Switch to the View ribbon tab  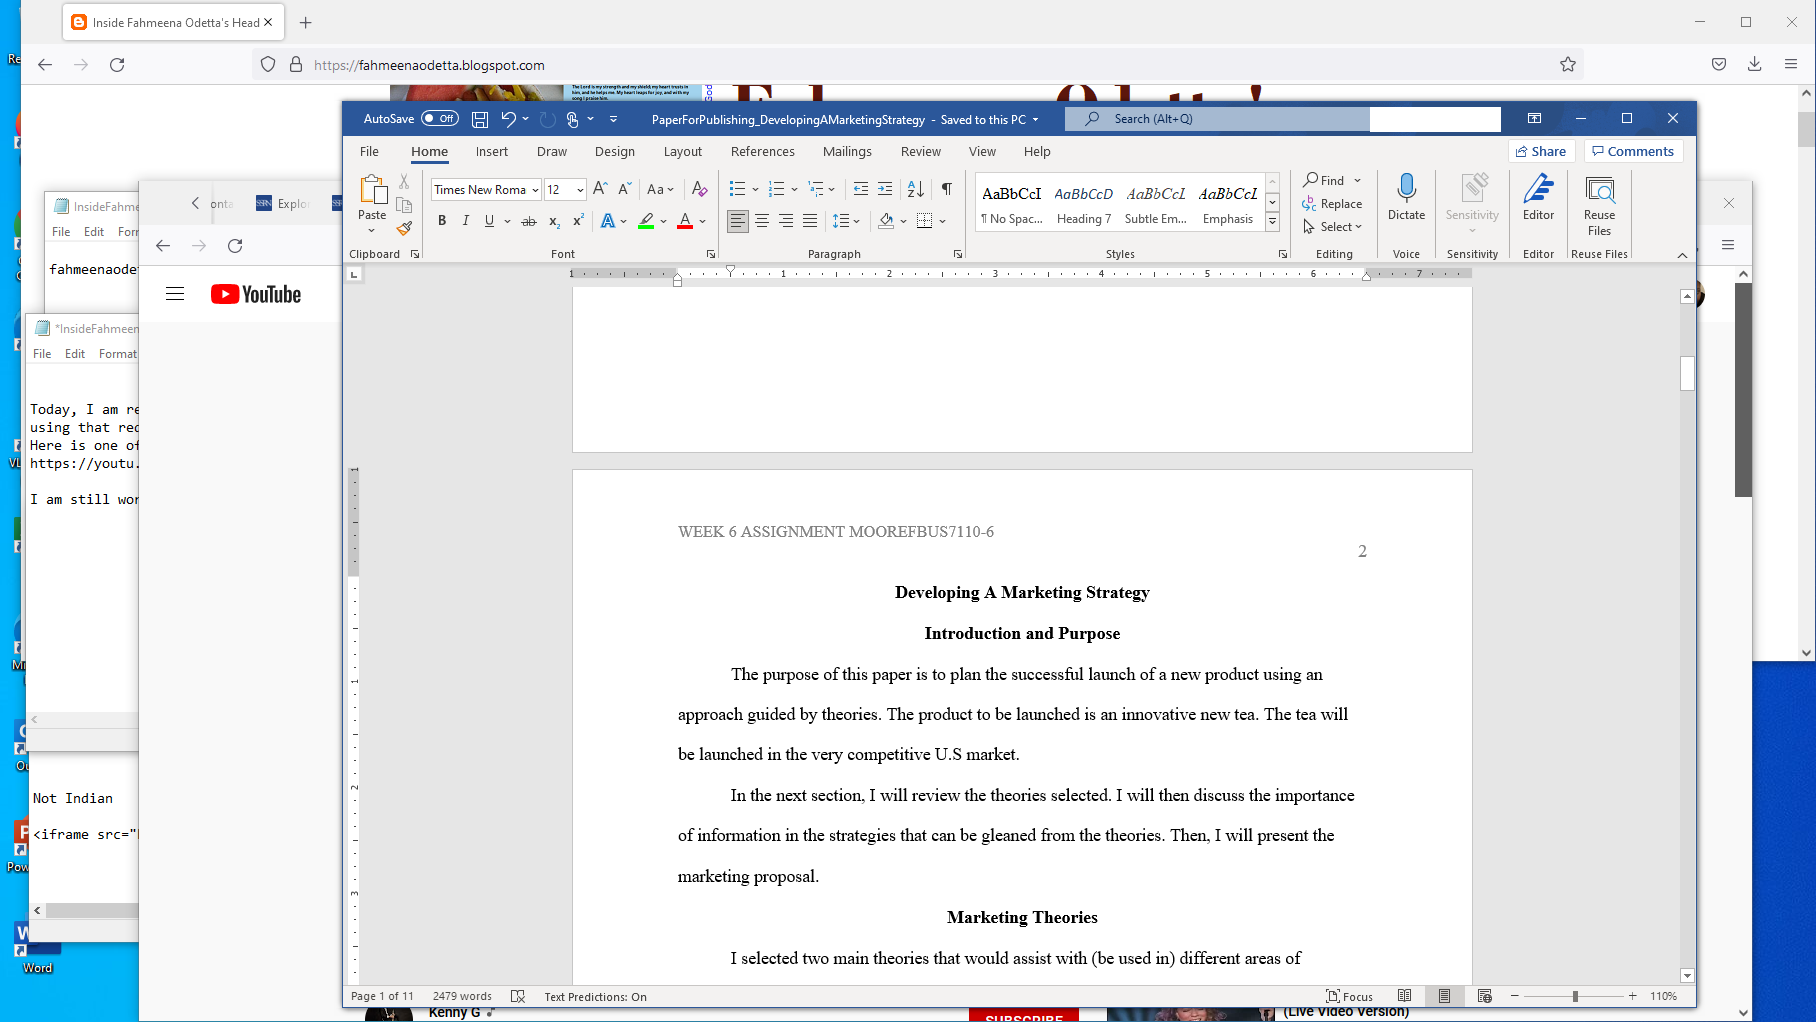tap(982, 152)
